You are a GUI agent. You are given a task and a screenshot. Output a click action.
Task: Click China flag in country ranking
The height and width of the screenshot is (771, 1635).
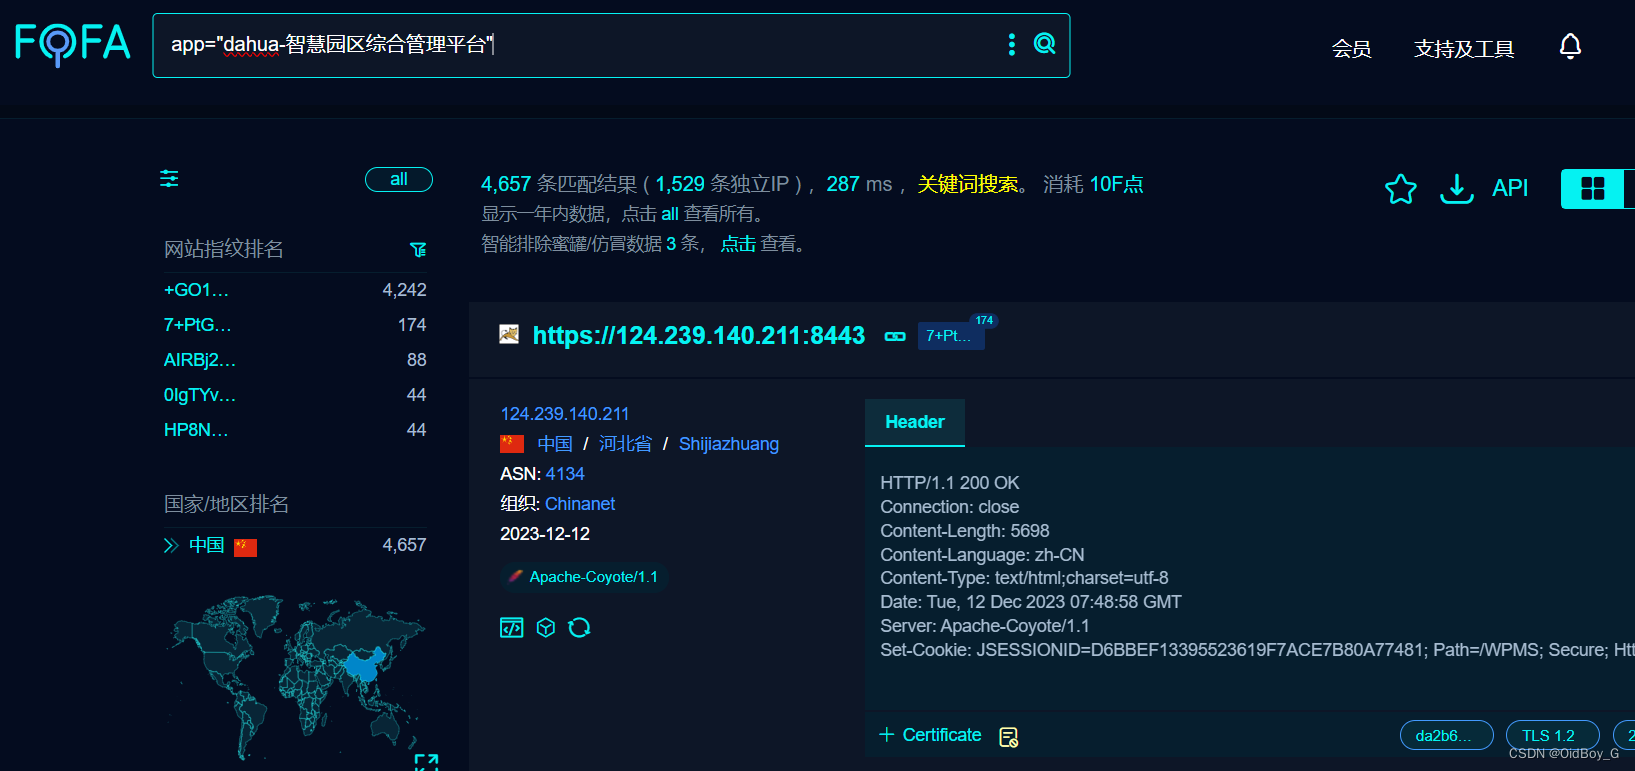point(245,546)
